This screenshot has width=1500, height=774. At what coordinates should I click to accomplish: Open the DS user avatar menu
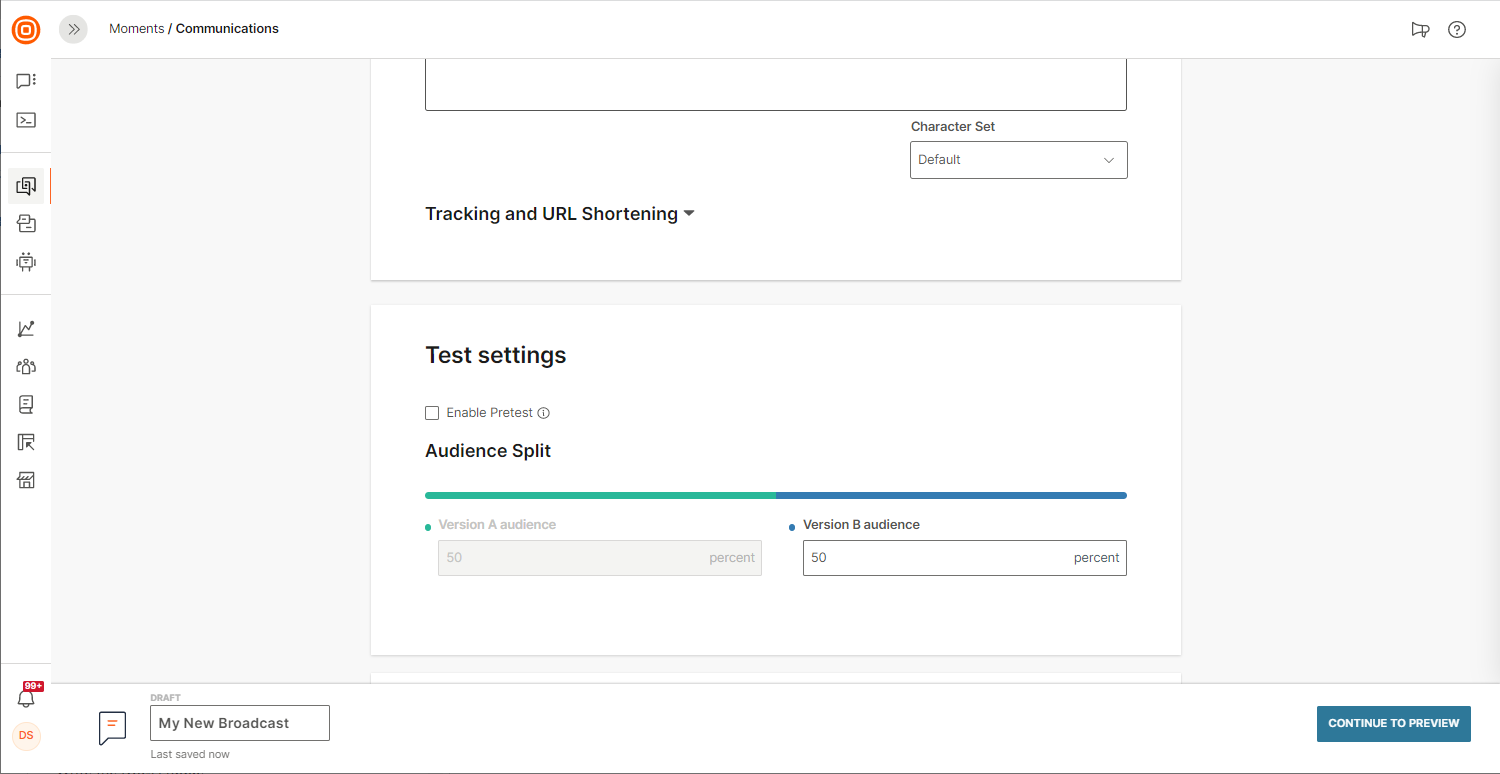[26, 736]
